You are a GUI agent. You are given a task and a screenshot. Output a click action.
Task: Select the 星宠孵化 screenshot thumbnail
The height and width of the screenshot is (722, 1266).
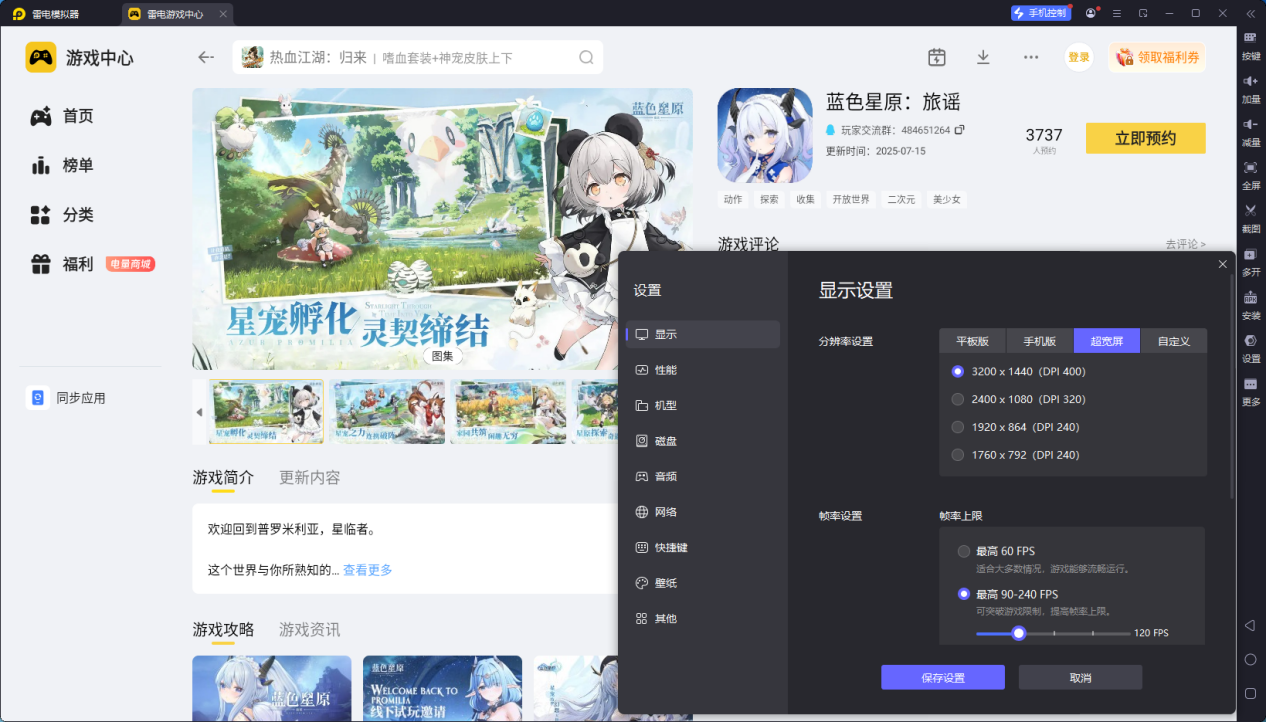point(267,412)
